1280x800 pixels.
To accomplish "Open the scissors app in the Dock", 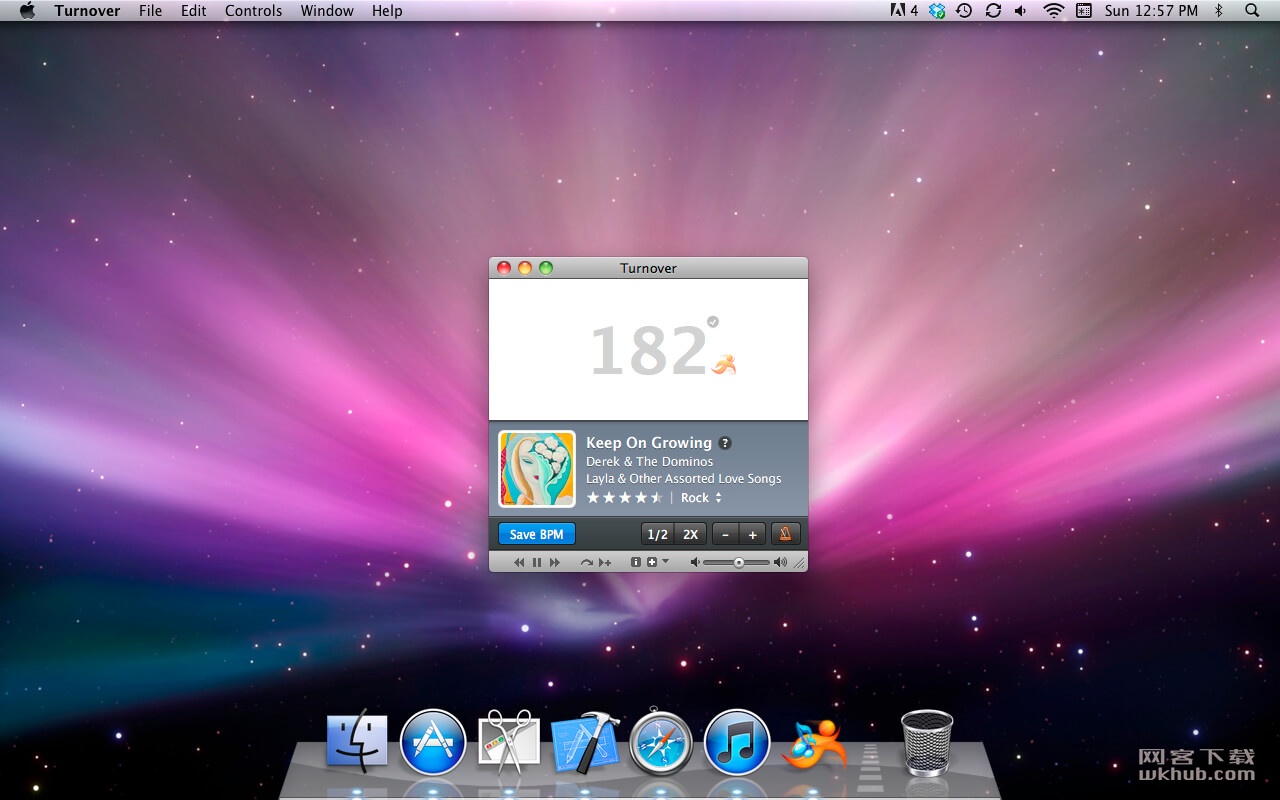I will 509,742.
